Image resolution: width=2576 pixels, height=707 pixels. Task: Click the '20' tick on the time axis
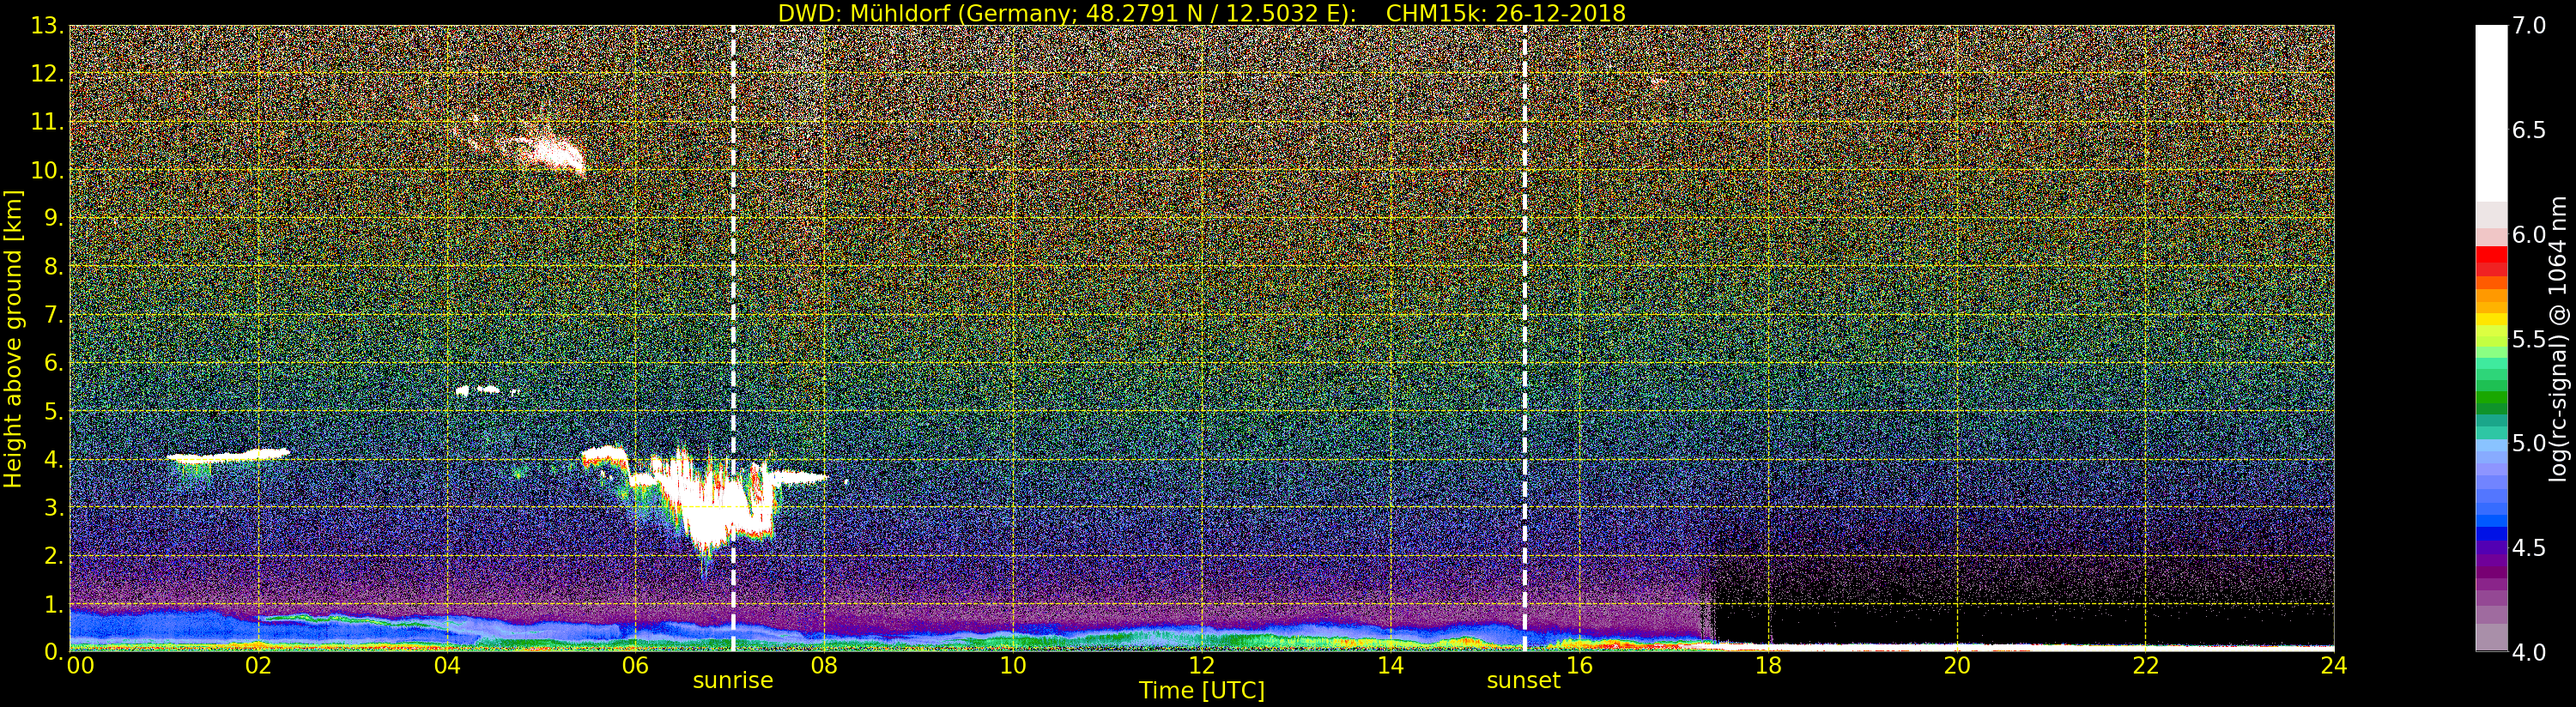pos(1957,665)
